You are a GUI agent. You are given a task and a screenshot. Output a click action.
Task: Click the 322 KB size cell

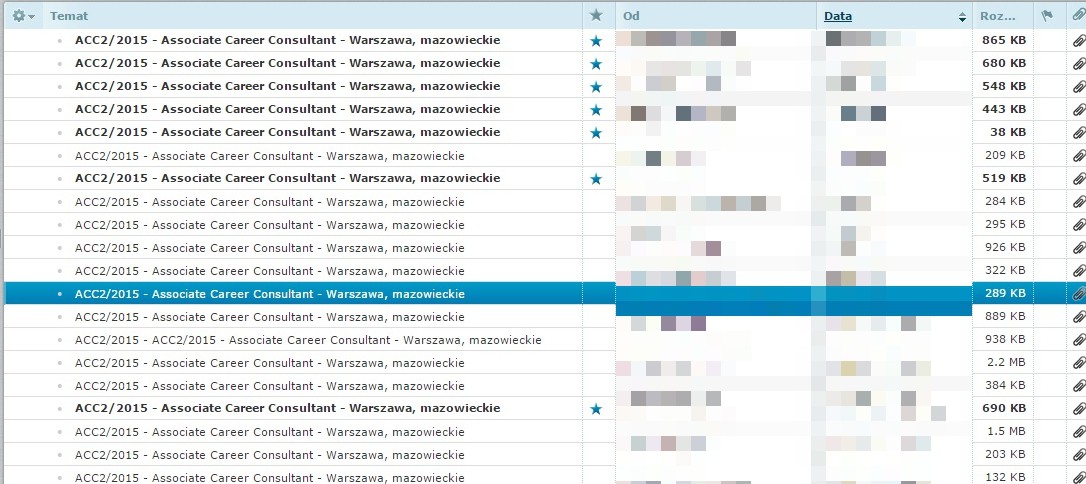[1005, 270]
